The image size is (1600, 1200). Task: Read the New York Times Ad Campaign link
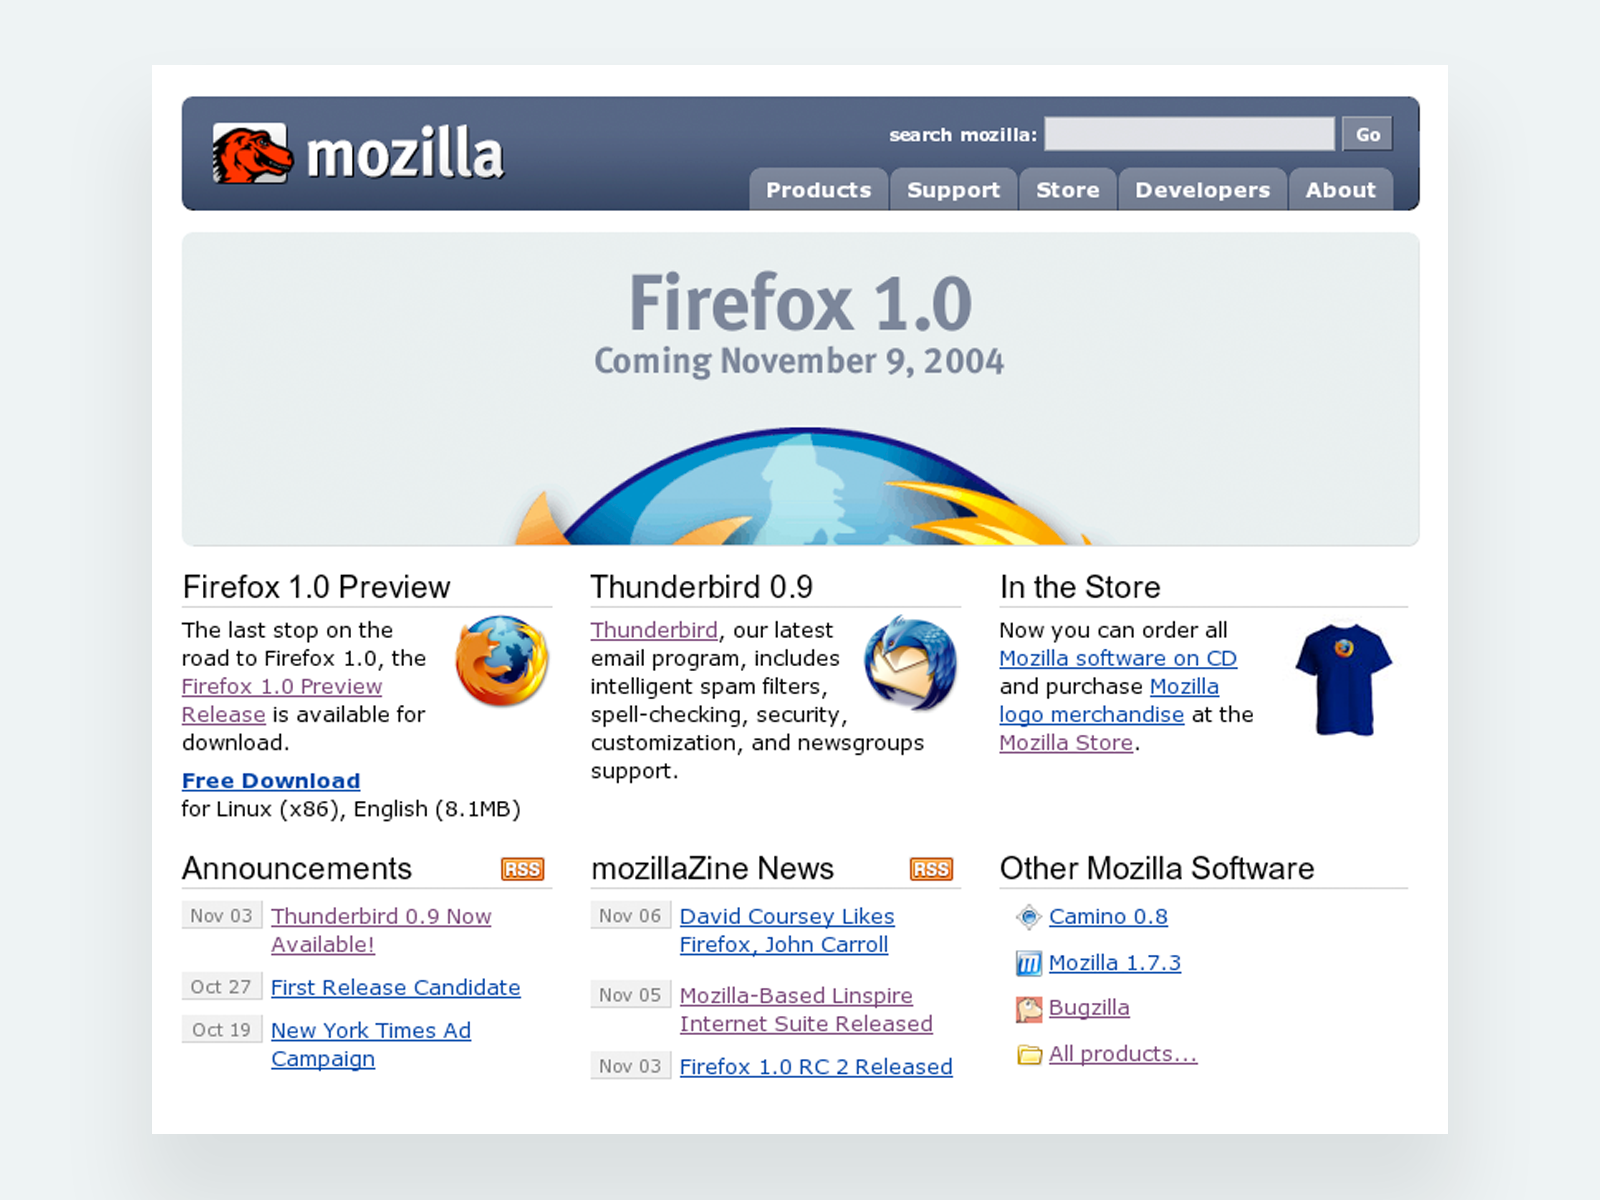pos(371,1044)
